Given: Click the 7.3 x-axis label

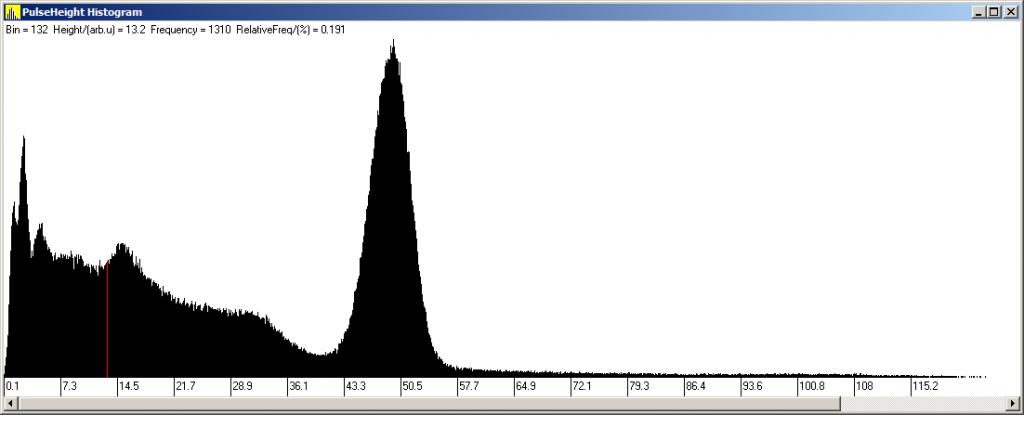Looking at the screenshot, I should coord(70,386).
